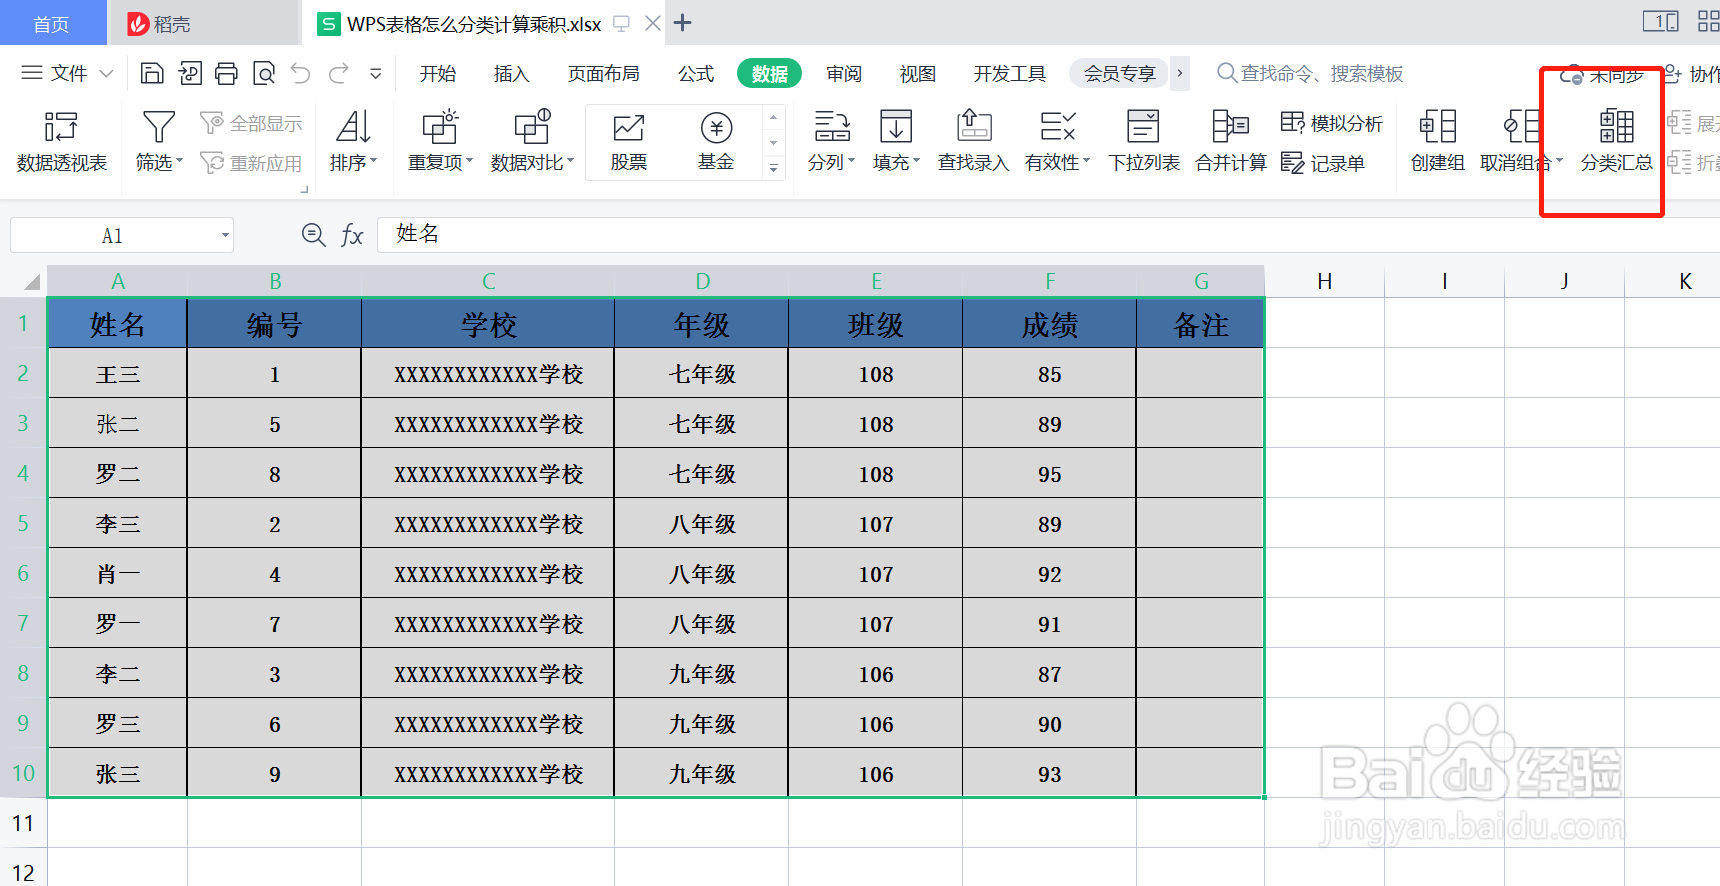
Task: Expand the Name Box dropdown arrow
Action: 225,236
